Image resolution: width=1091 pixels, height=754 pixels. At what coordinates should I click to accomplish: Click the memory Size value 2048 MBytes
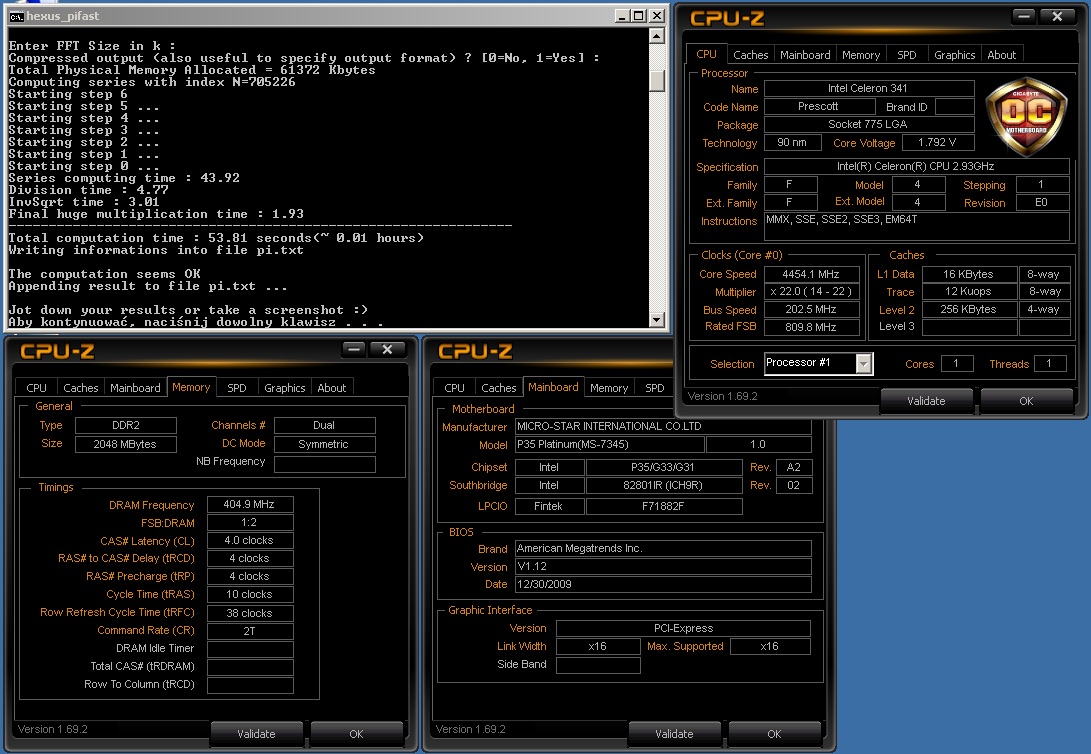125,444
